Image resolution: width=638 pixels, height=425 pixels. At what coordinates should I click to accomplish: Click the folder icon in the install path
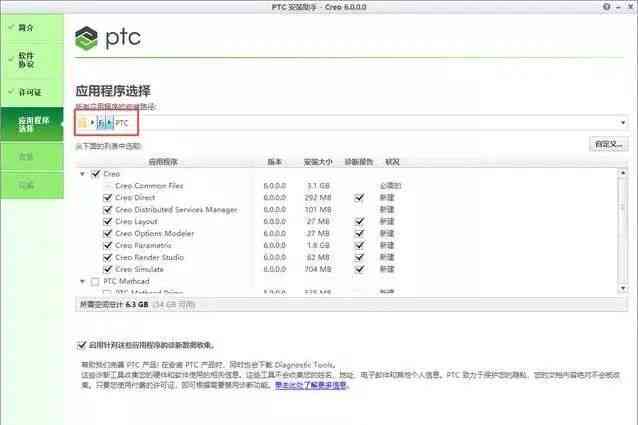coord(83,123)
